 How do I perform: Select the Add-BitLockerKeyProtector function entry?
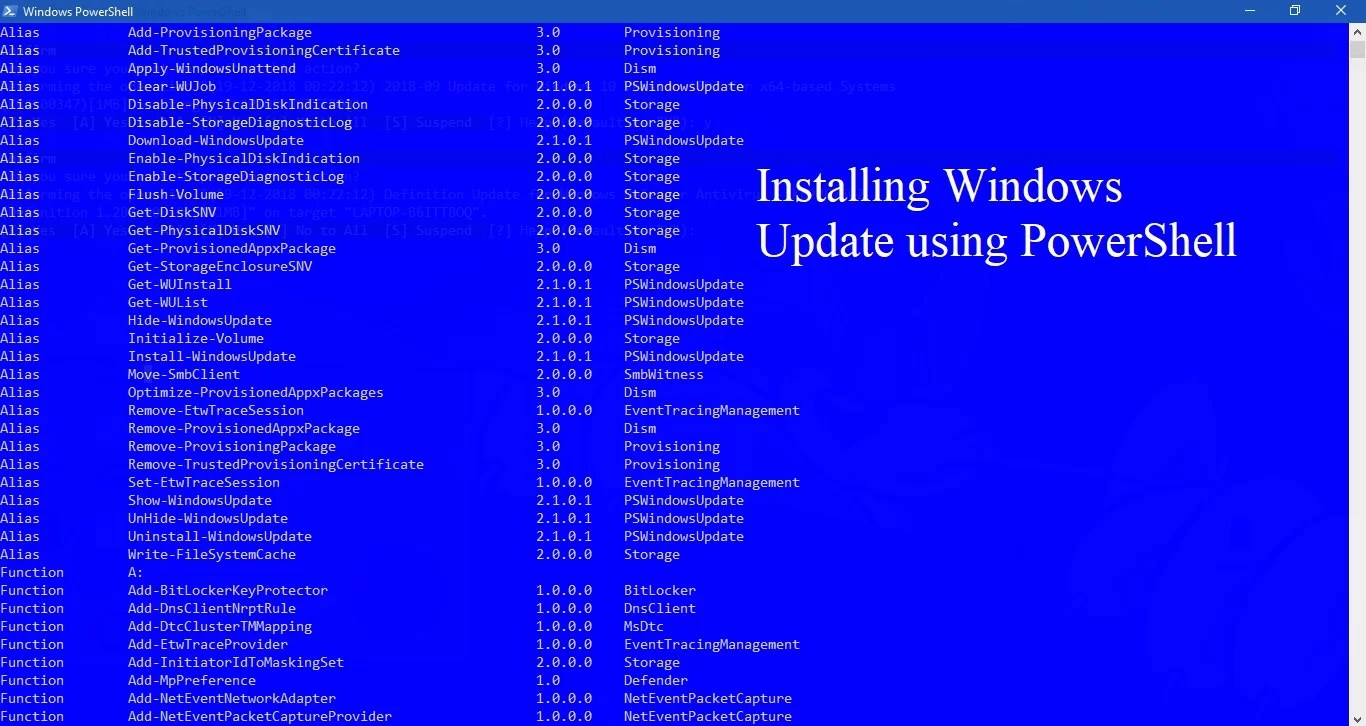(x=227, y=590)
